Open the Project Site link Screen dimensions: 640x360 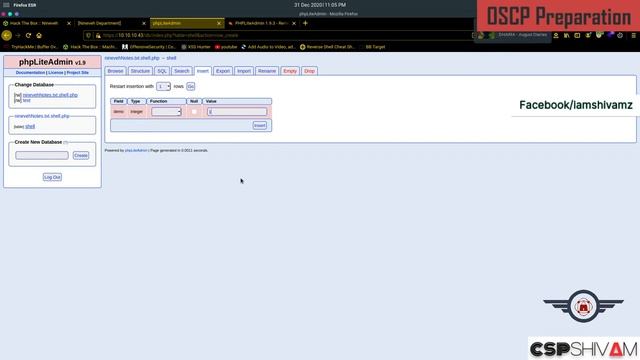click(78, 73)
